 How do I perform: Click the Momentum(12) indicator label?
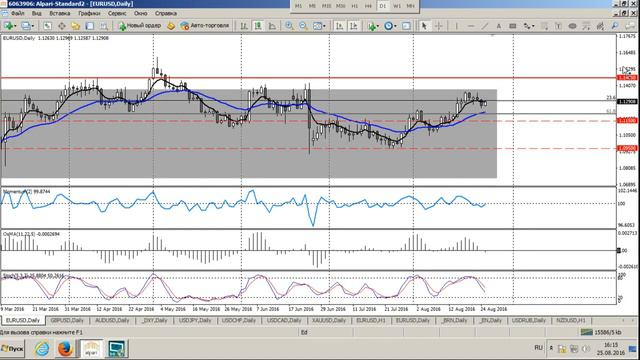(27, 191)
